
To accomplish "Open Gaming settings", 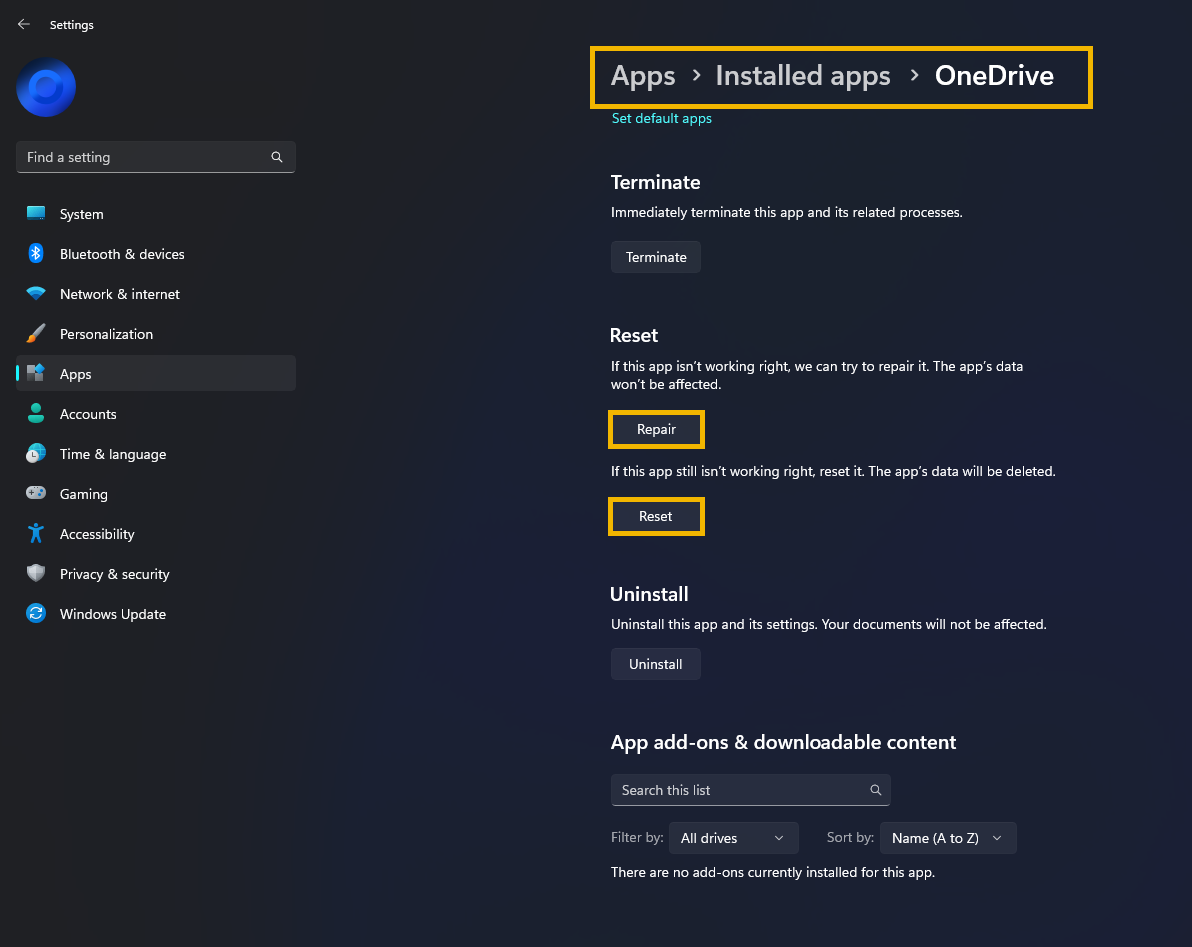I will pos(156,494).
